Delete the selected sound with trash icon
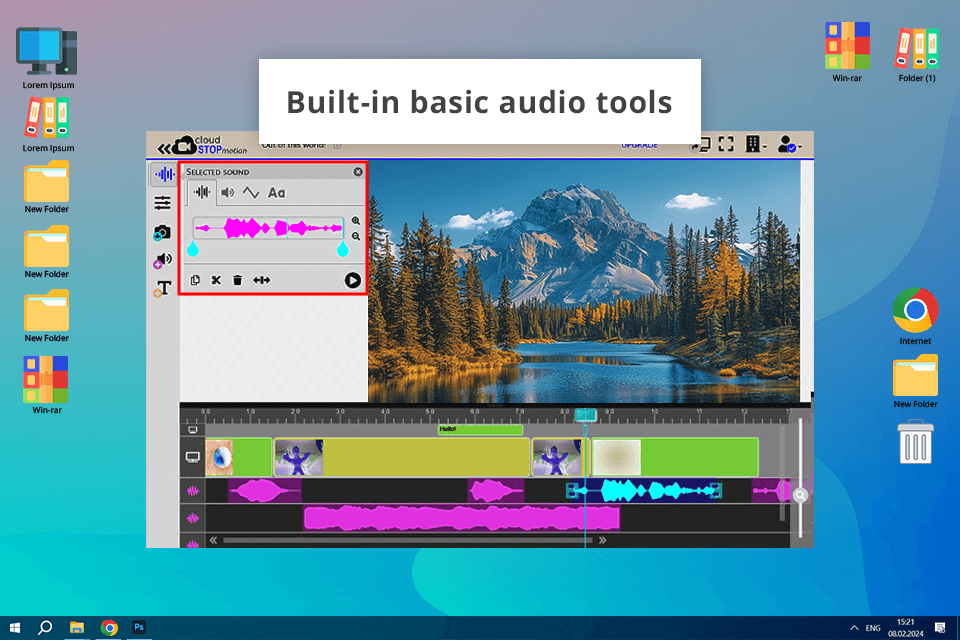Viewport: 960px width, 640px height. point(238,280)
